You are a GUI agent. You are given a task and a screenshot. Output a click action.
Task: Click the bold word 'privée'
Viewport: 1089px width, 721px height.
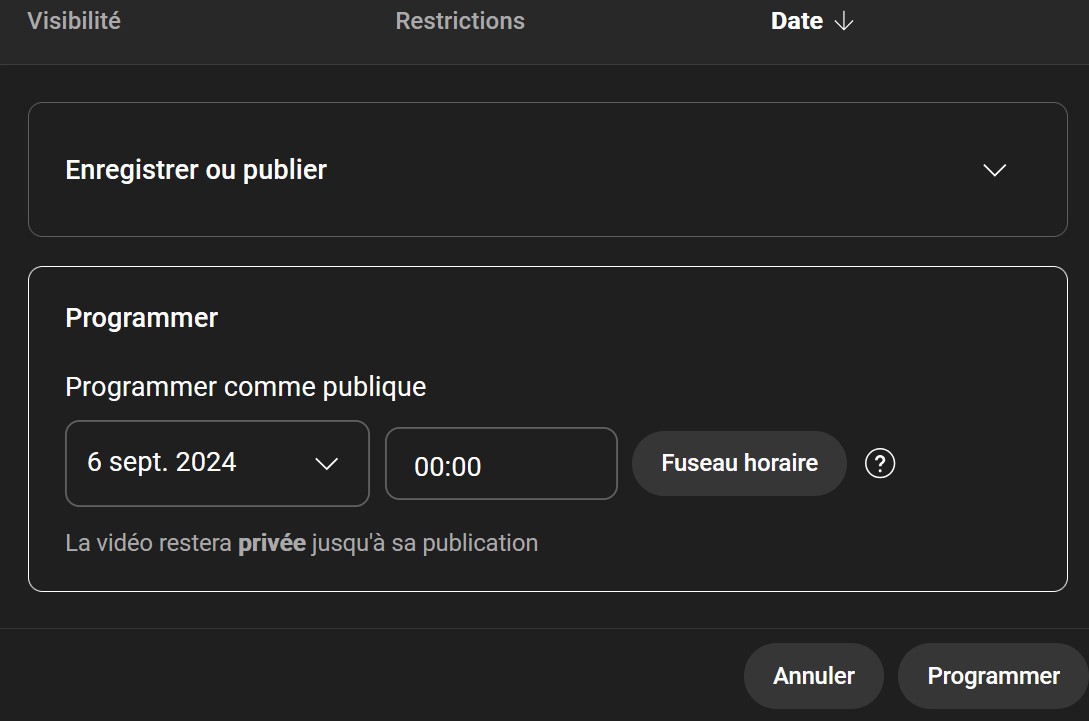click(271, 543)
